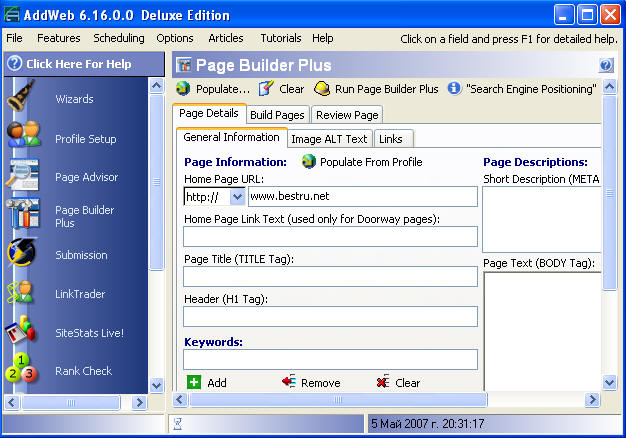Open the Tutorials menu
This screenshot has width=626, height=438.
click(x=281, y=38)
